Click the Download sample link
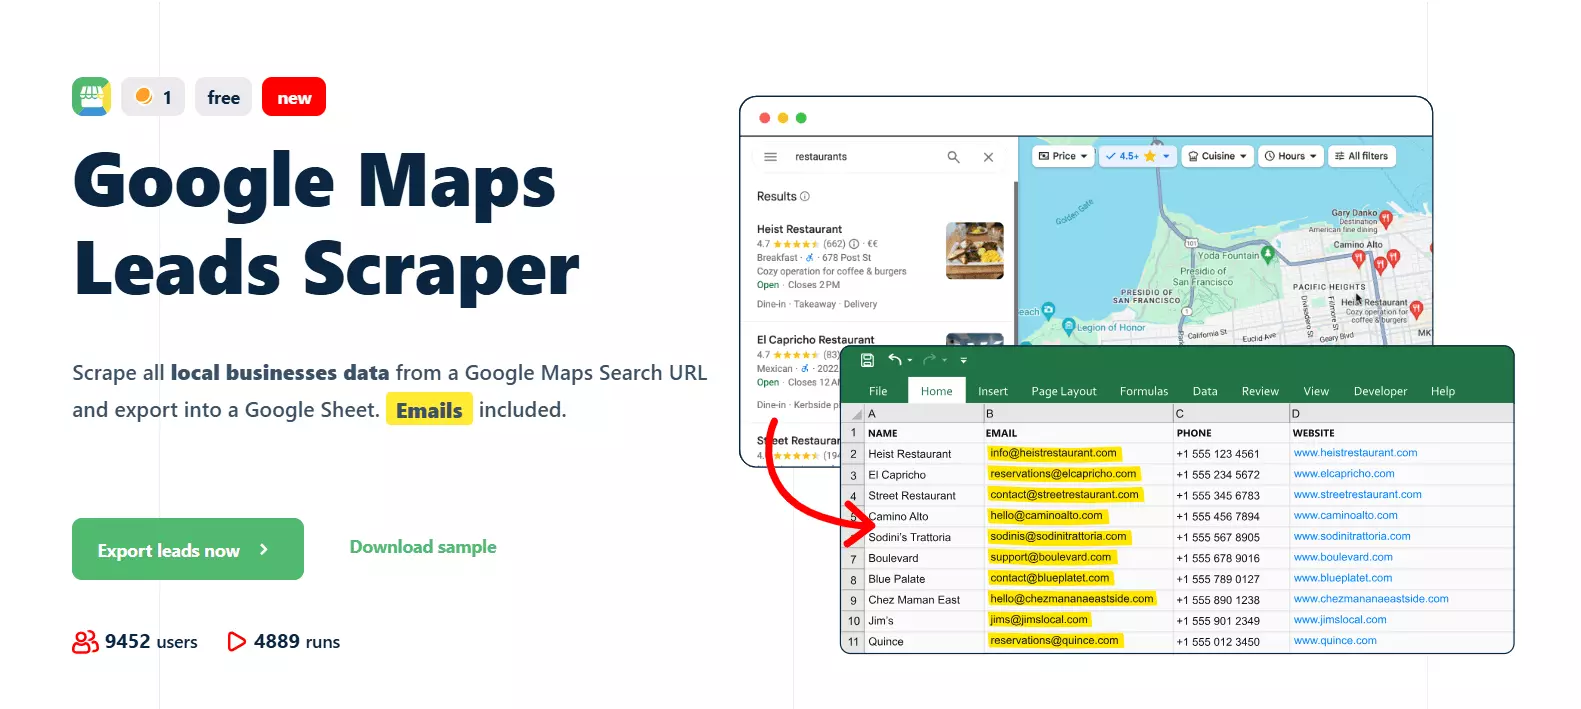The width and height of the screenshot is (1581, 709). tap(422, 547)
